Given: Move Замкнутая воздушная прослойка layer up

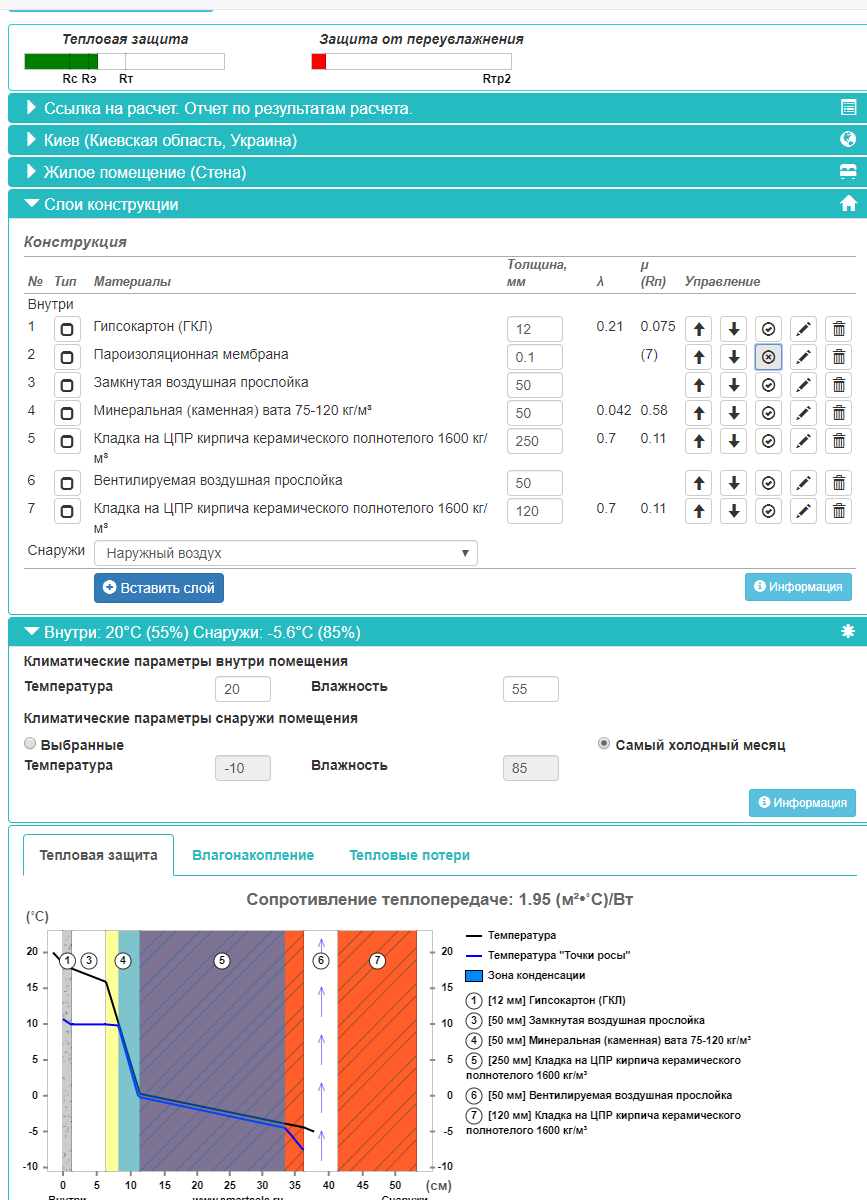Looking at the screenshot, I should click(700, 384).
